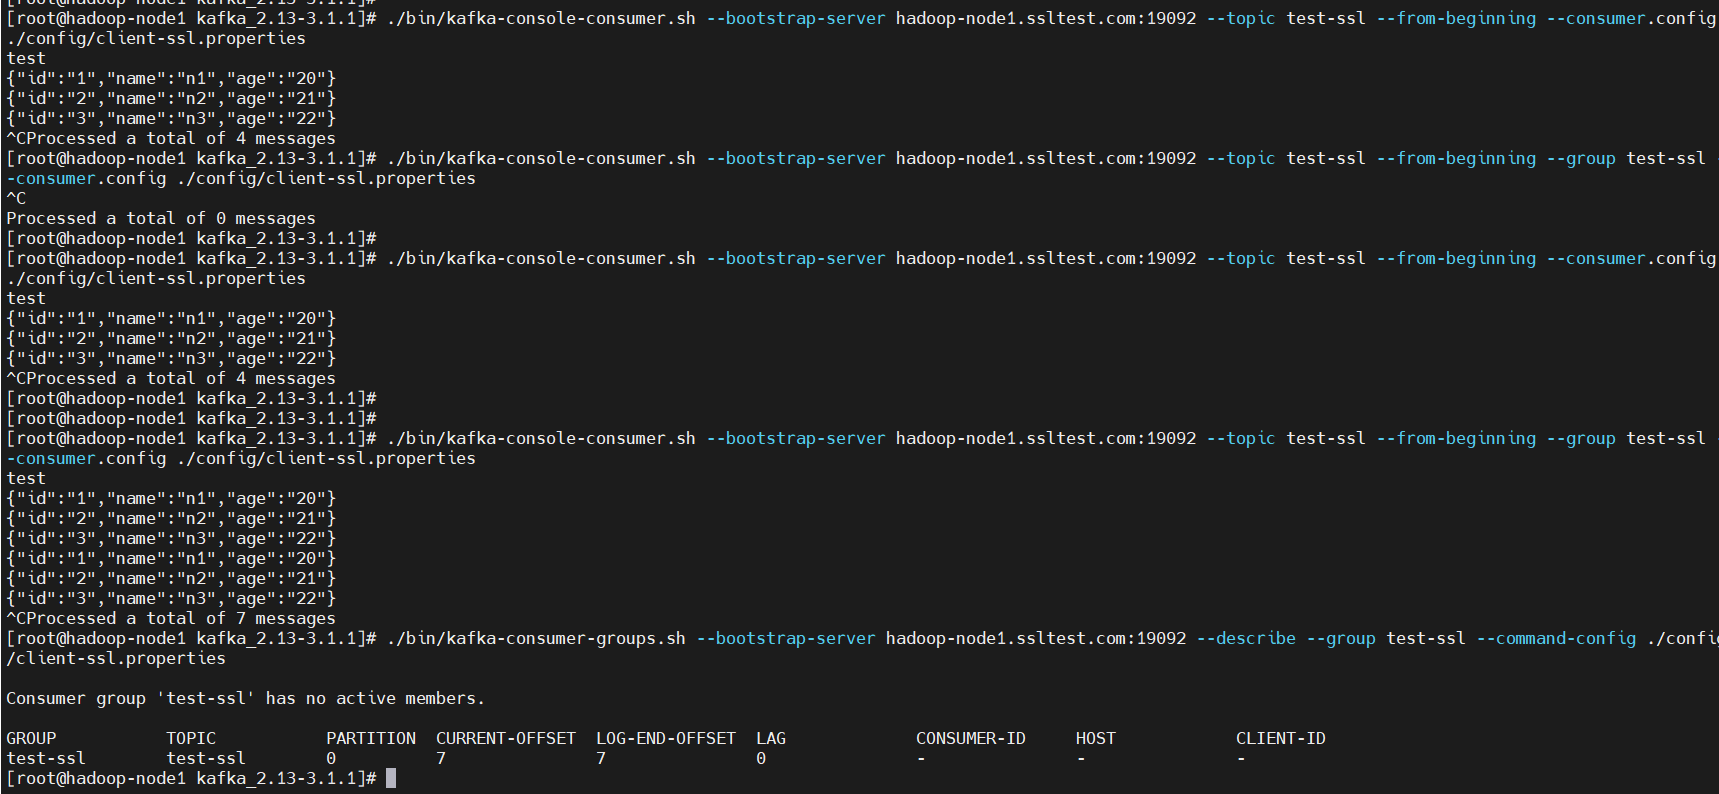Click the TOPIC column header

pos(191,738)
